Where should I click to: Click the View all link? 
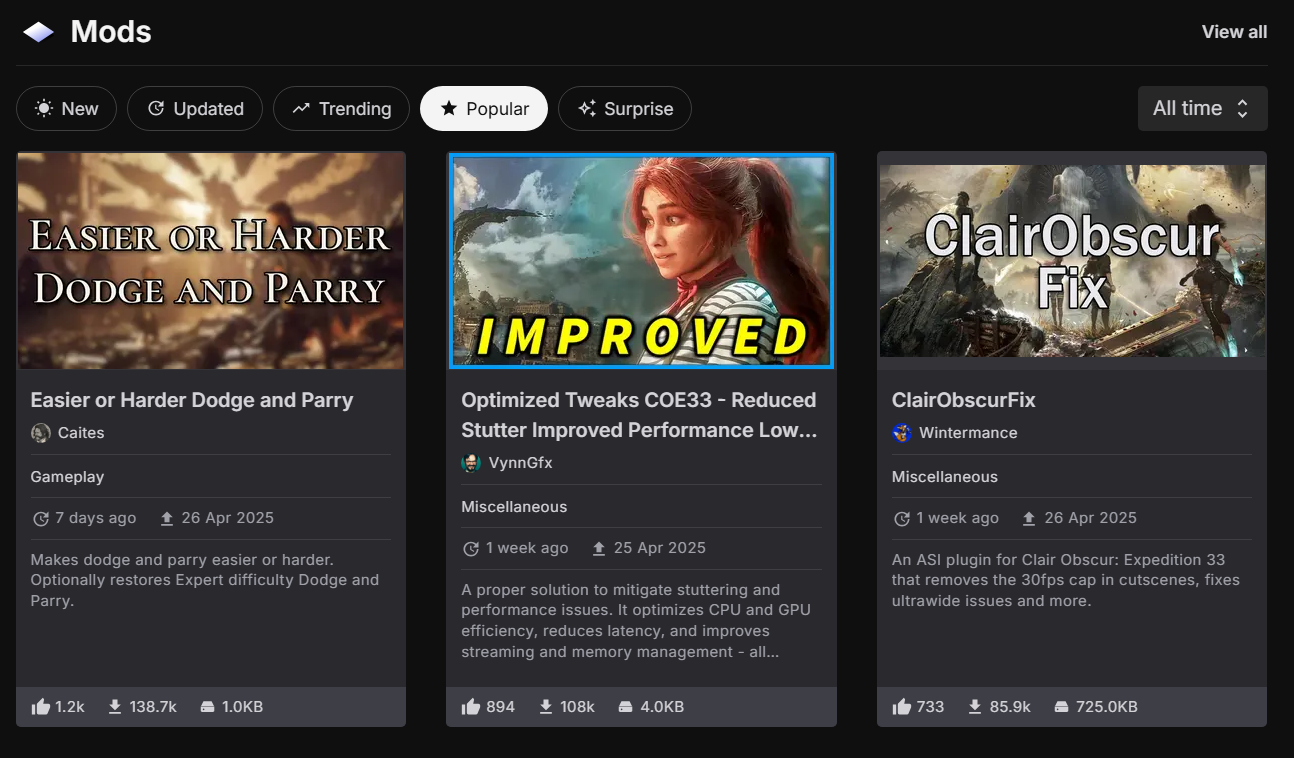tap(1234, 32)
